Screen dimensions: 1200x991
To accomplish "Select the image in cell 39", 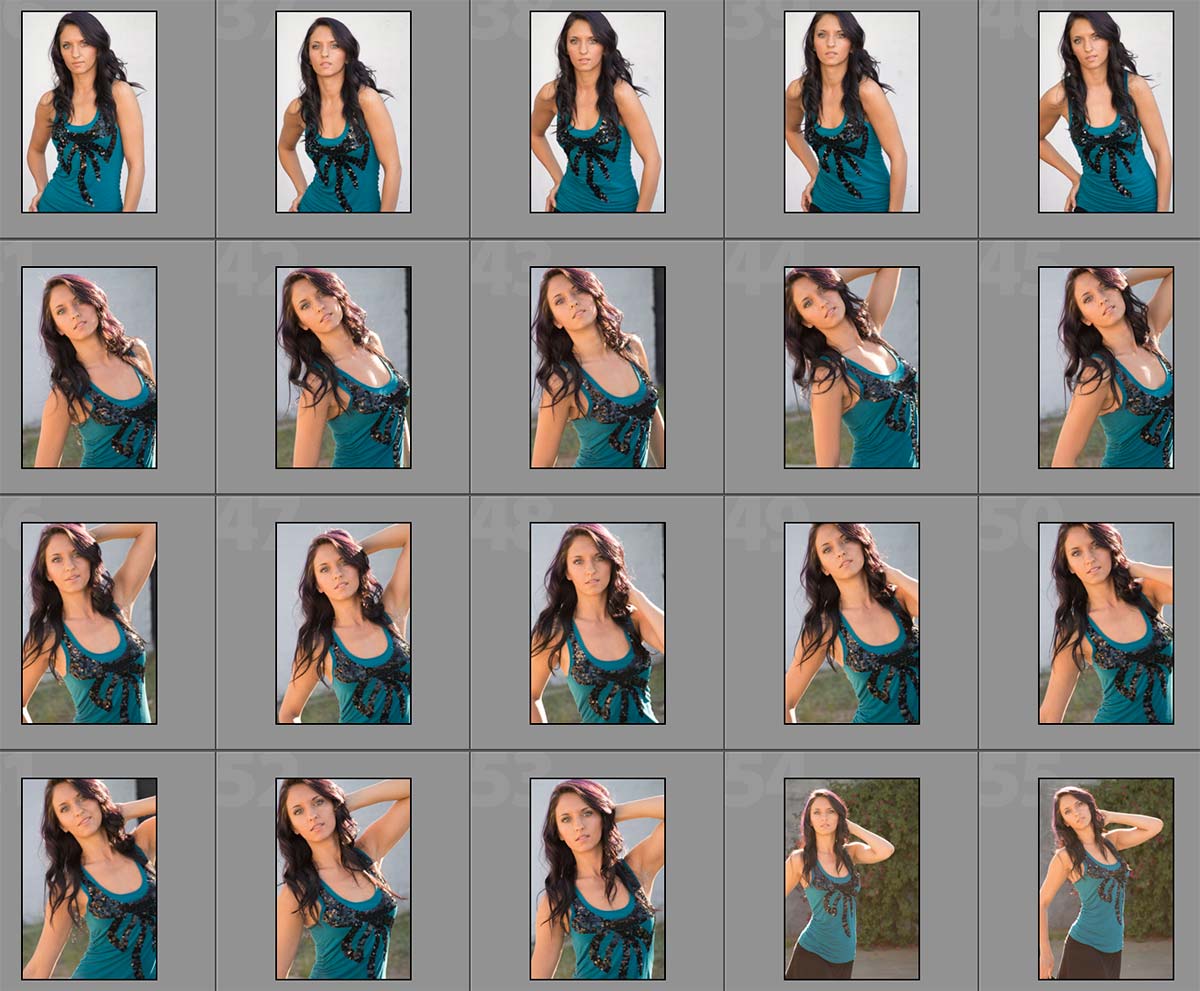I will pos(851,112).
